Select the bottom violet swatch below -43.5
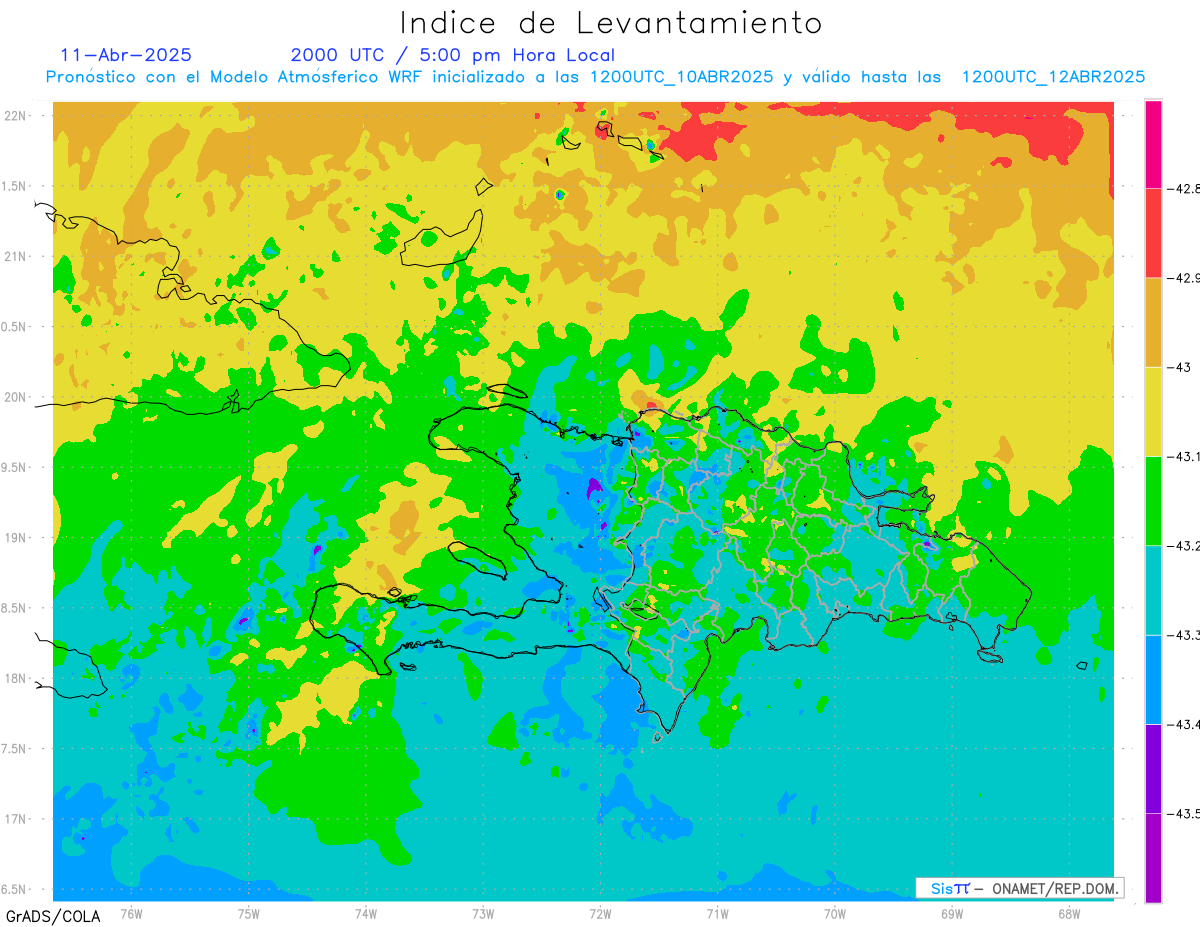 click(1153, 857)
